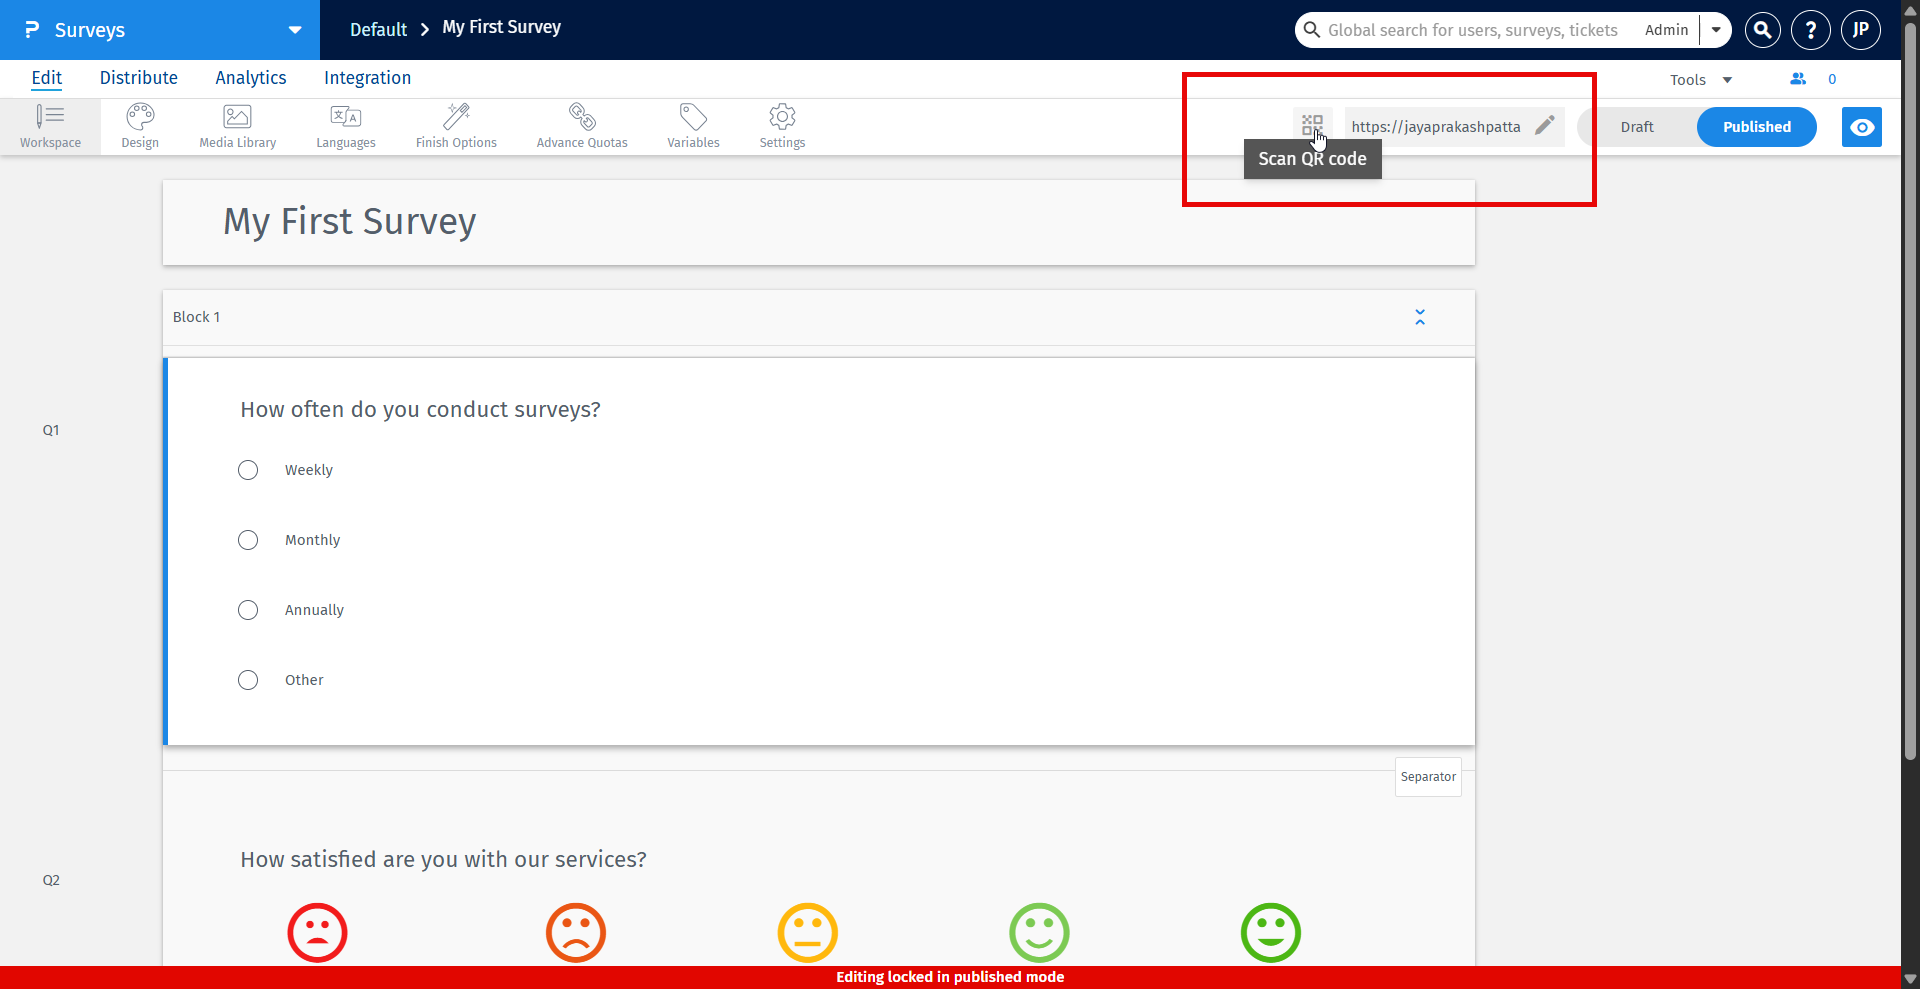1920x989 pixels.
Task: Preview the survey with the eye icon
Action: click(1861, 127)
